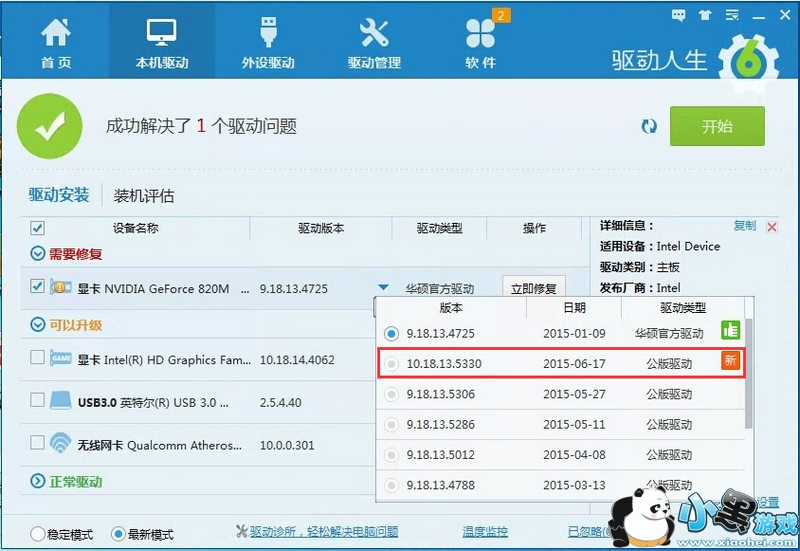The image size is (800, 551).
Task: Expand the 正常驱动 section
Action: (x=38, y=481)
